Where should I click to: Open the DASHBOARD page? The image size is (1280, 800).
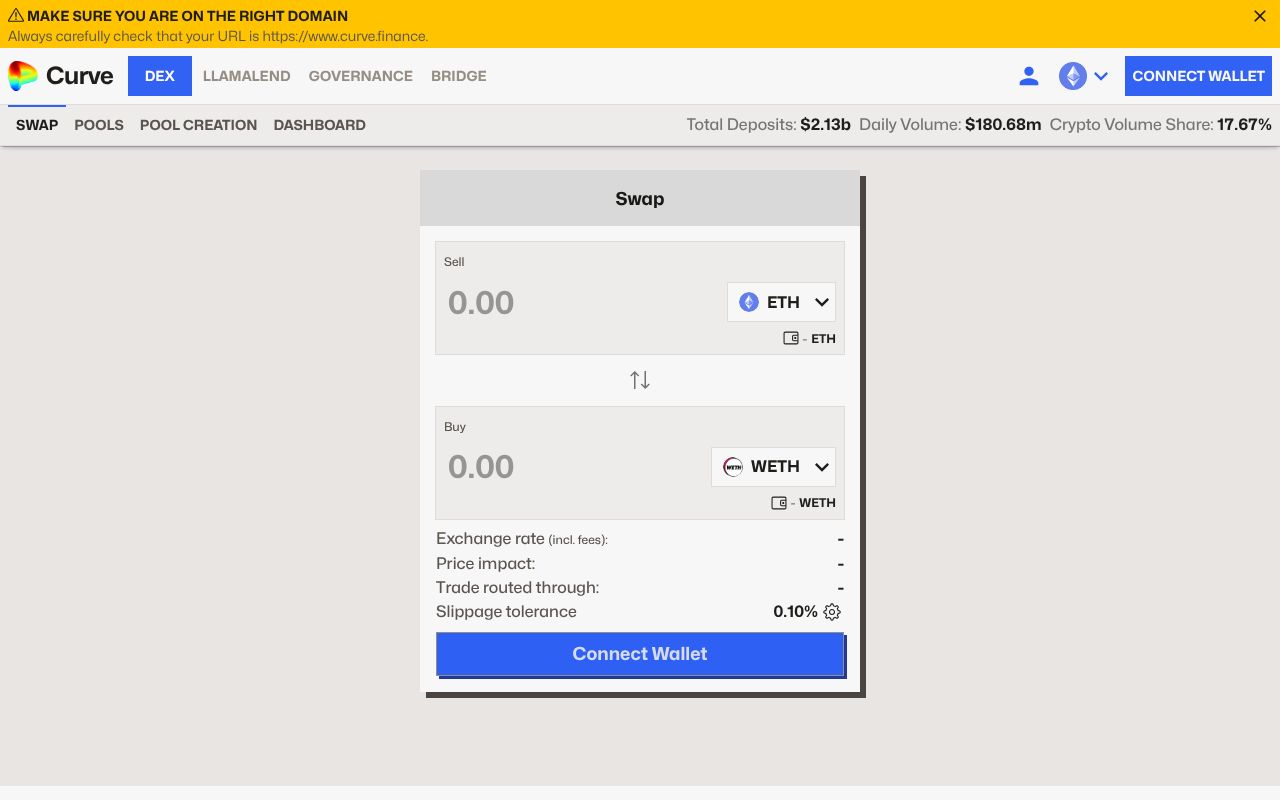320,125
